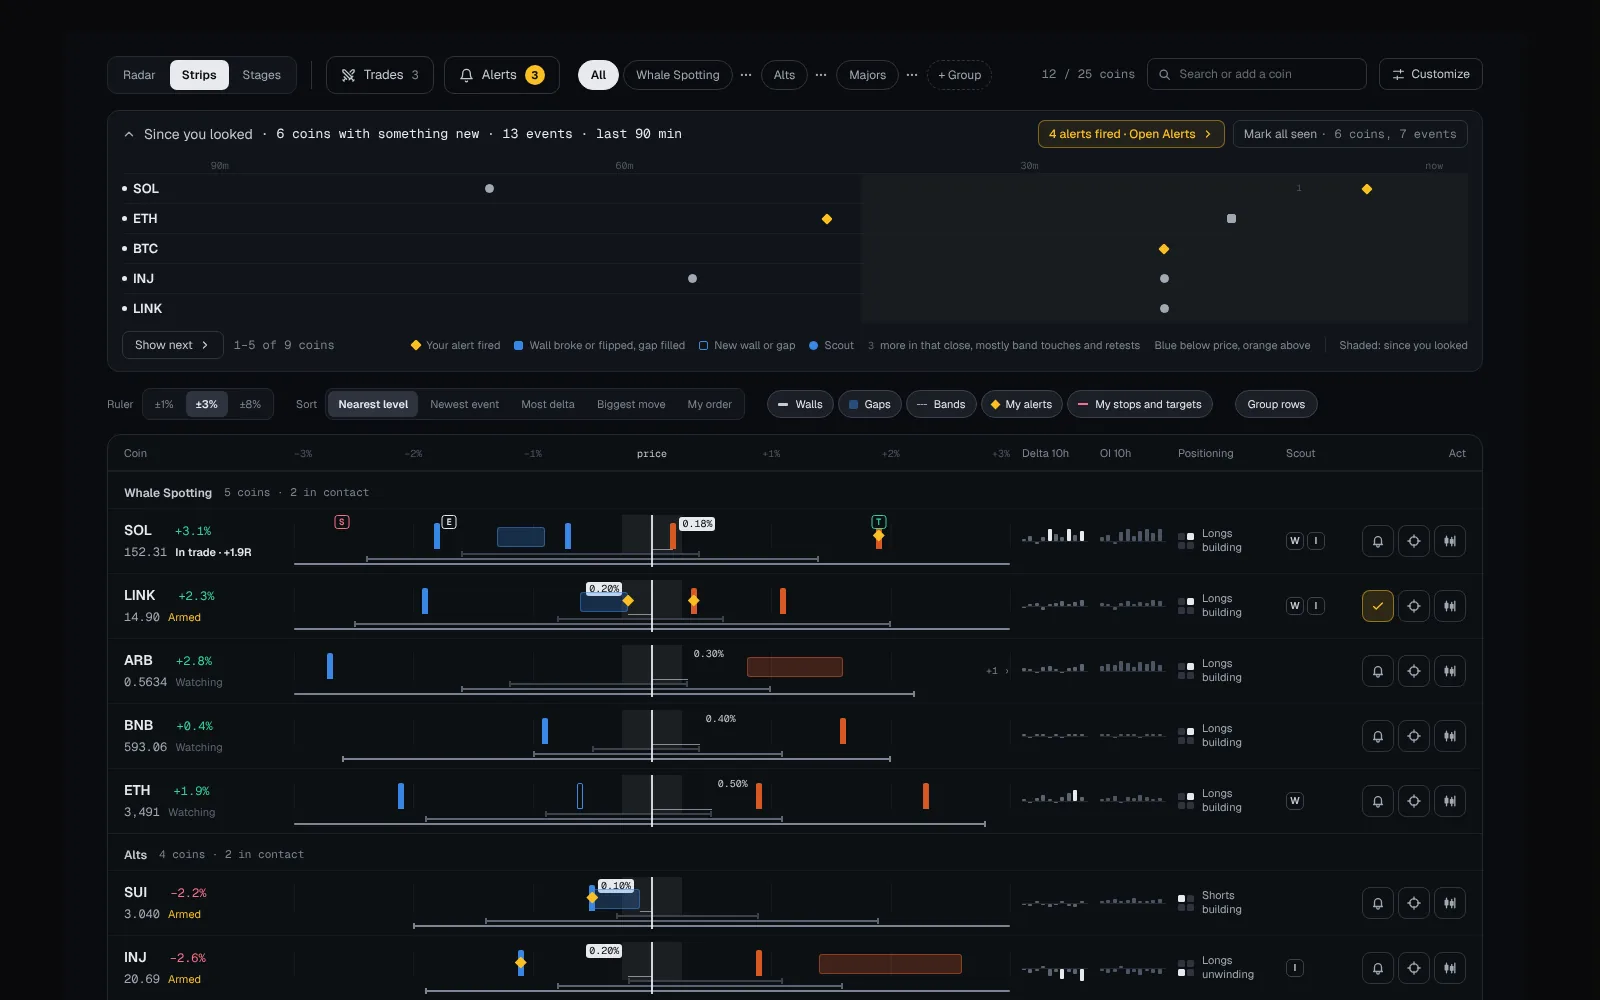Image resolution: width=1600 pixels, height=1000 pixels.
Task: Focus the Search or add a coin field
Action: pyautogui.click(x=1257, y=74)
